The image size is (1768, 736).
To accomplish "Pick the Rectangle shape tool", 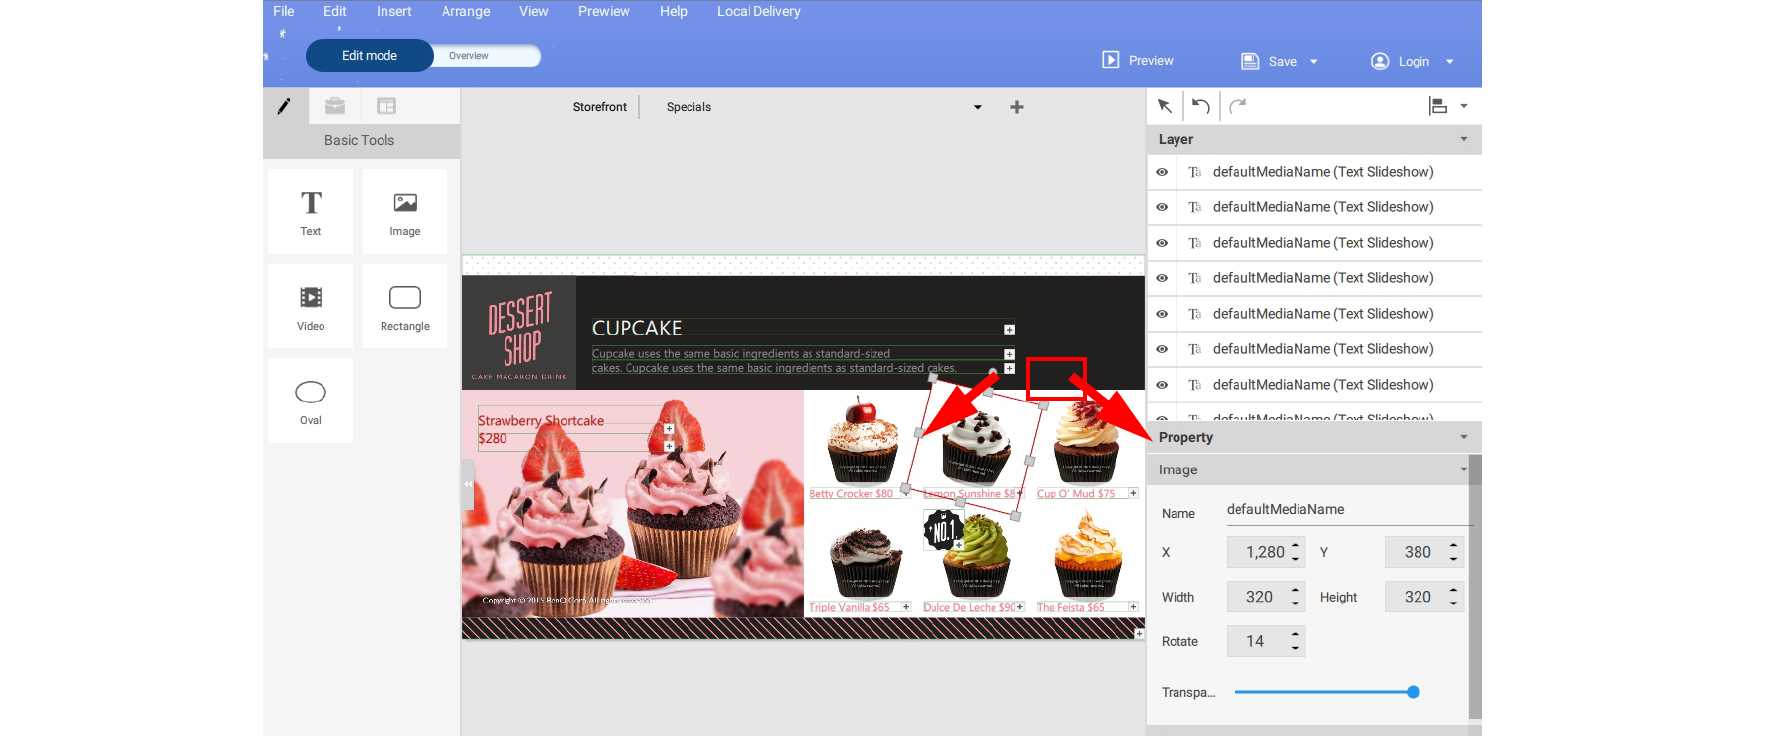I will pos(405,307).
